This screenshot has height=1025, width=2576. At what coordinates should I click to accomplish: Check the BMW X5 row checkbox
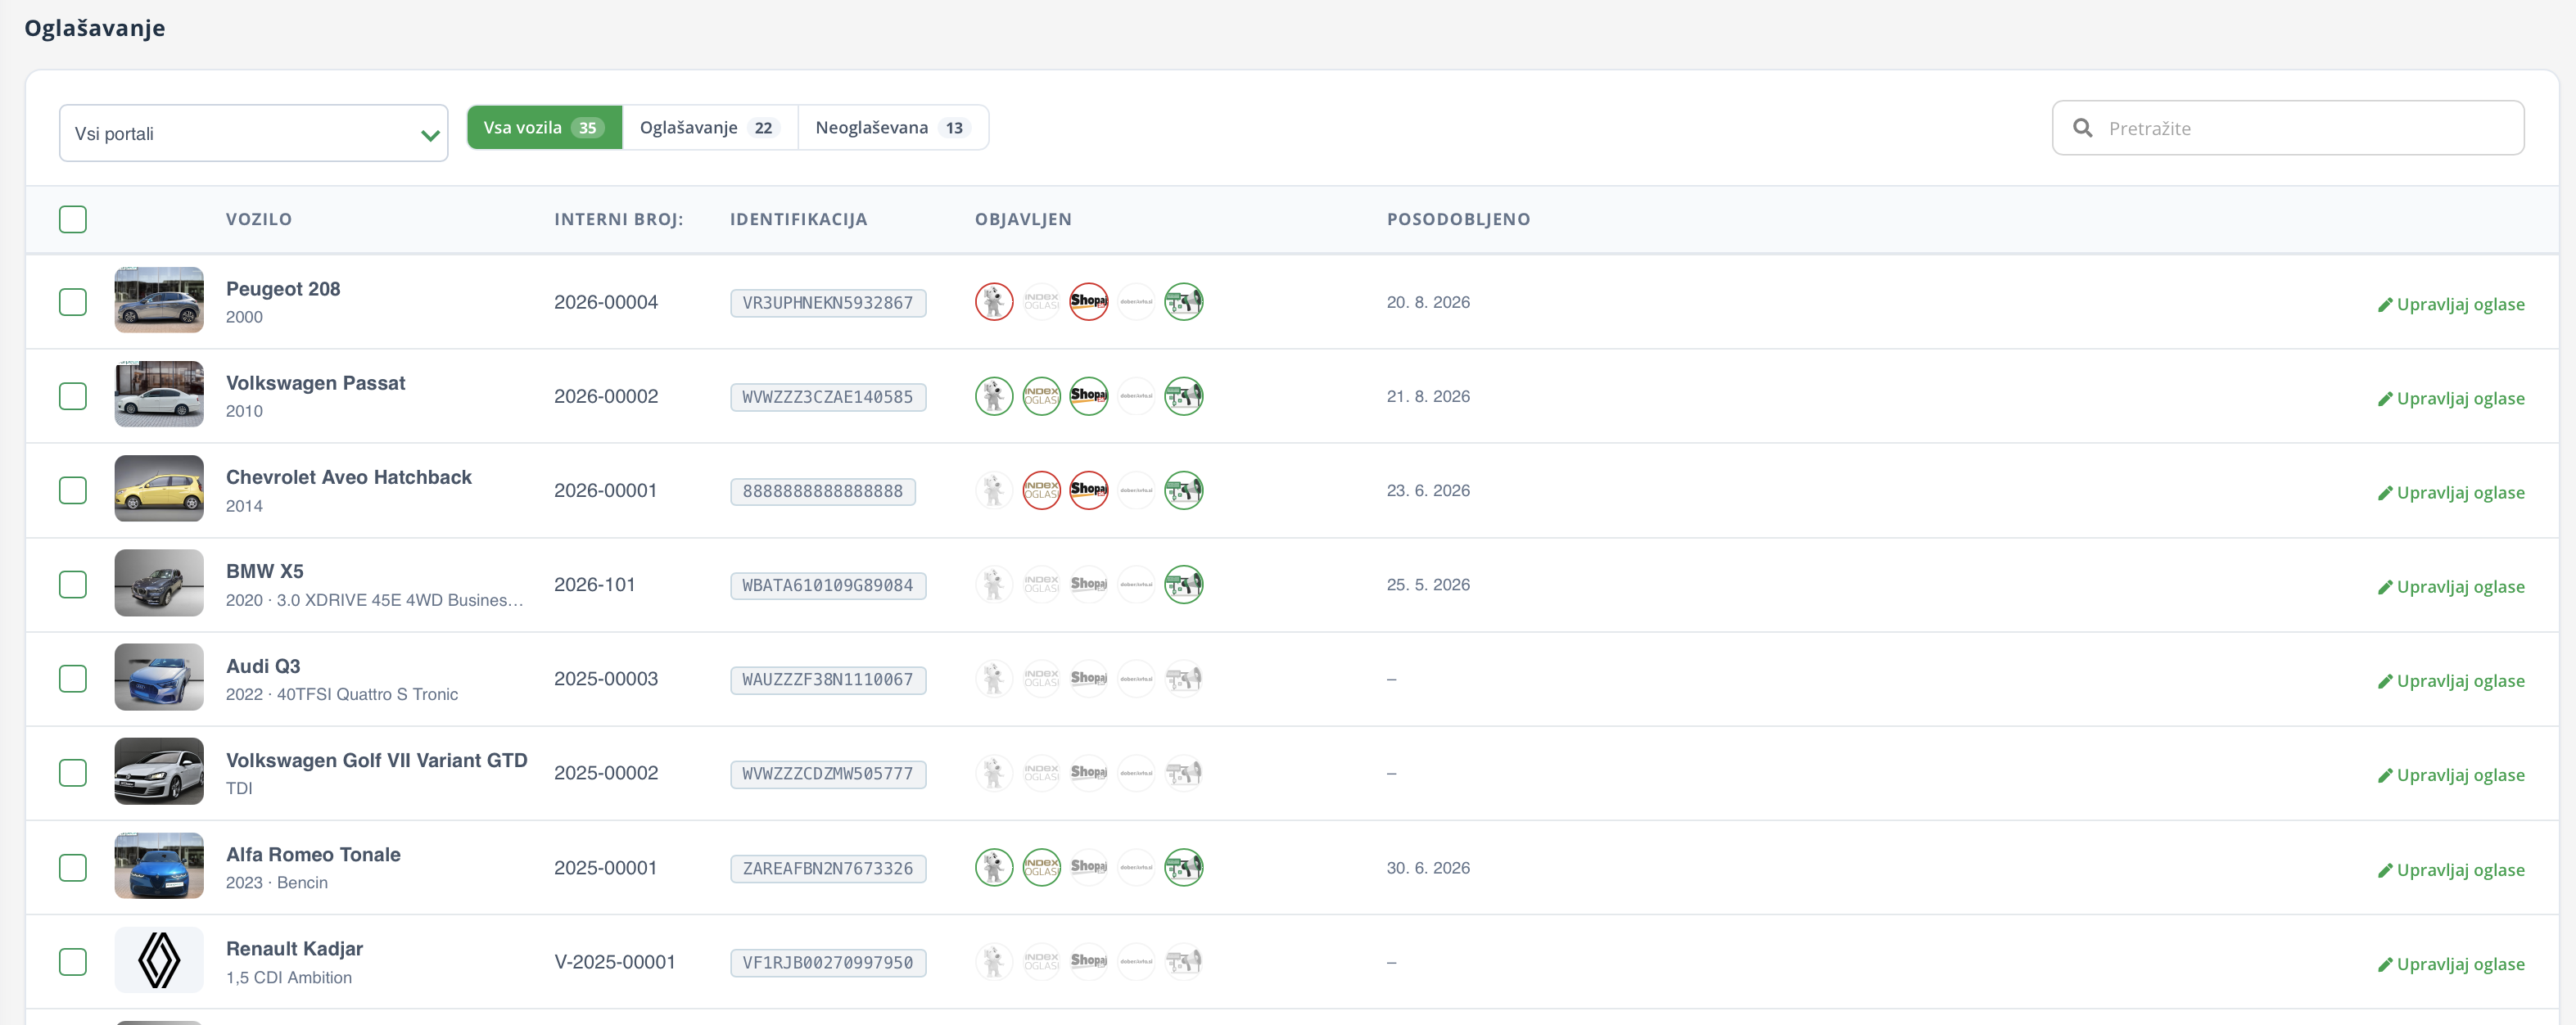click(x=73, y=584)
